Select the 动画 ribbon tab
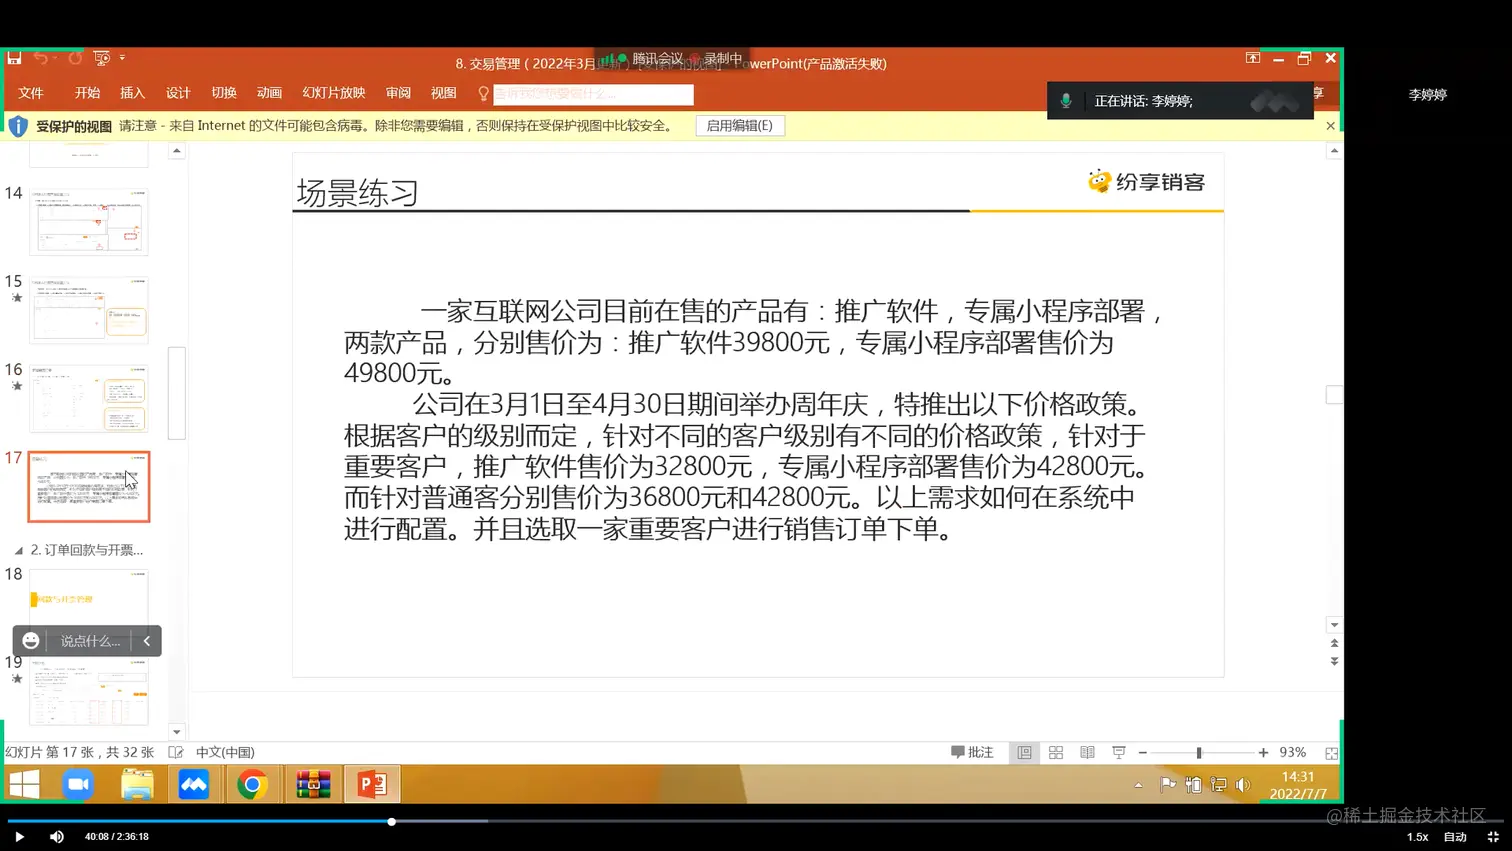This screenshot has width=1512, height=851. click(x=269, y=93)
